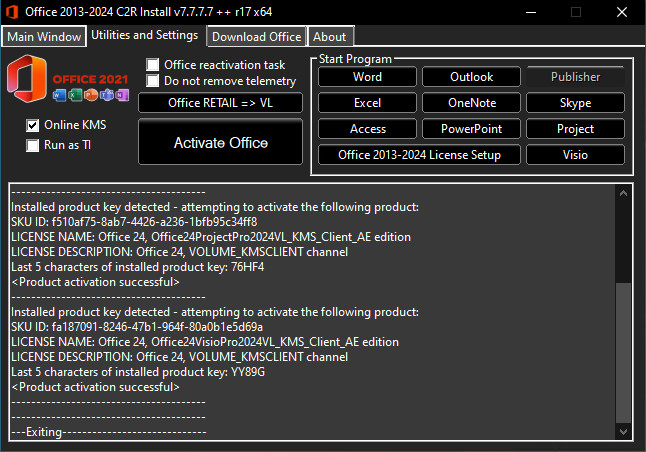Launch Word from Start Program

[x=367, y=77]
